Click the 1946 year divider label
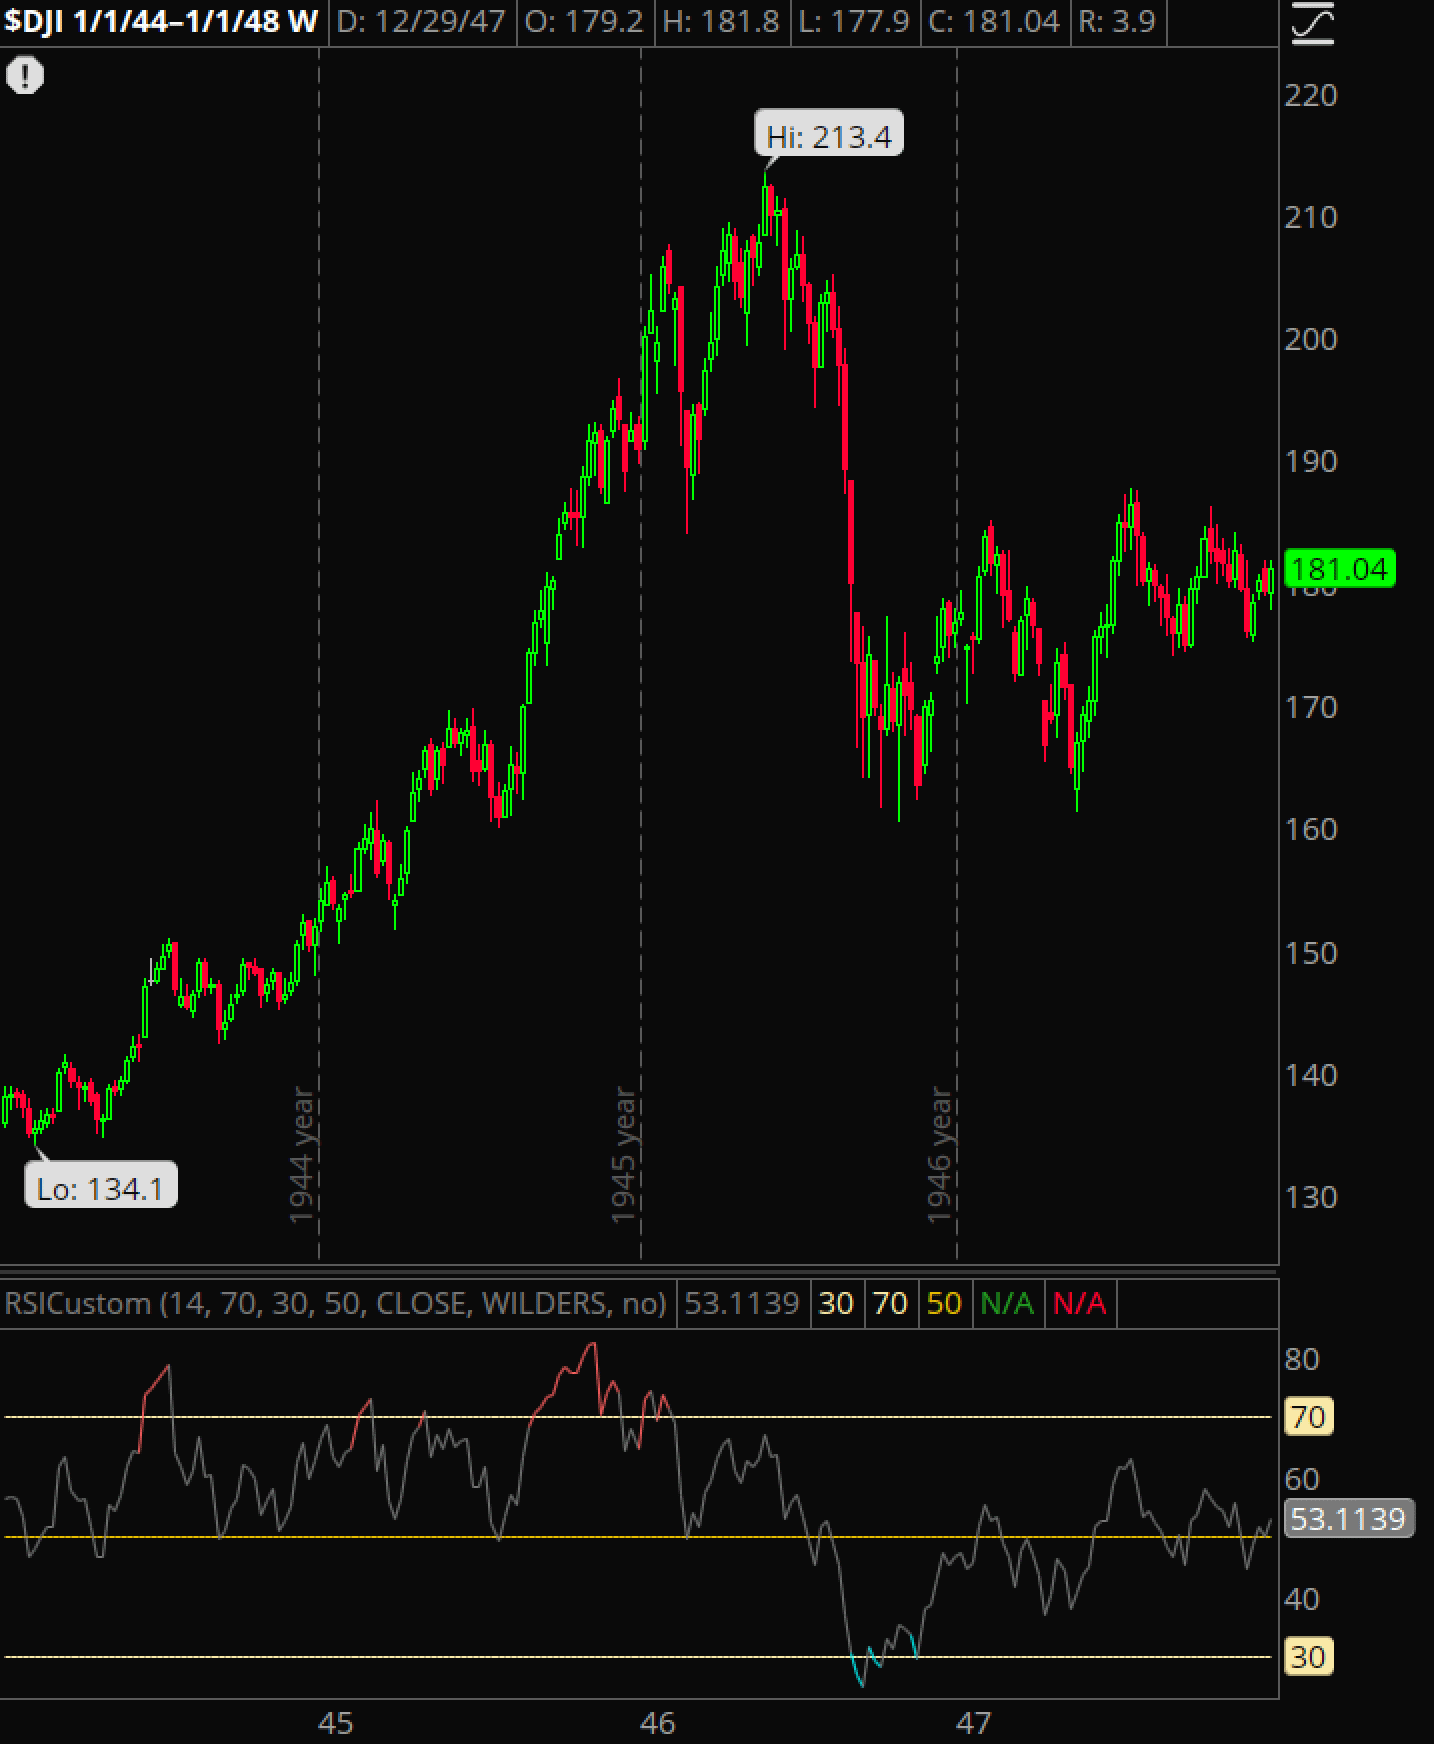Screen dimensions: 1434x1744 pos(940,1155)
